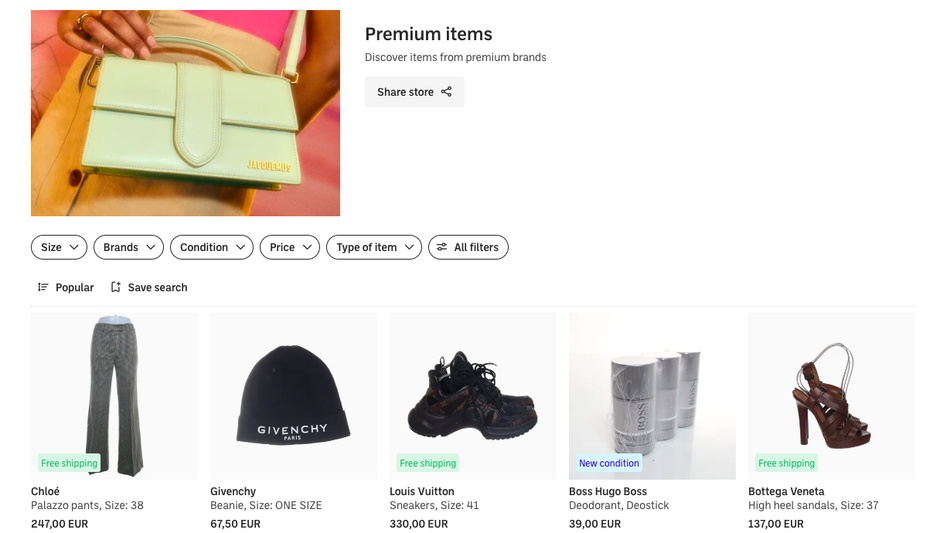Click the share icon beside Share store
The width and height of the screenshot is (940, 533).
point(446,92)
